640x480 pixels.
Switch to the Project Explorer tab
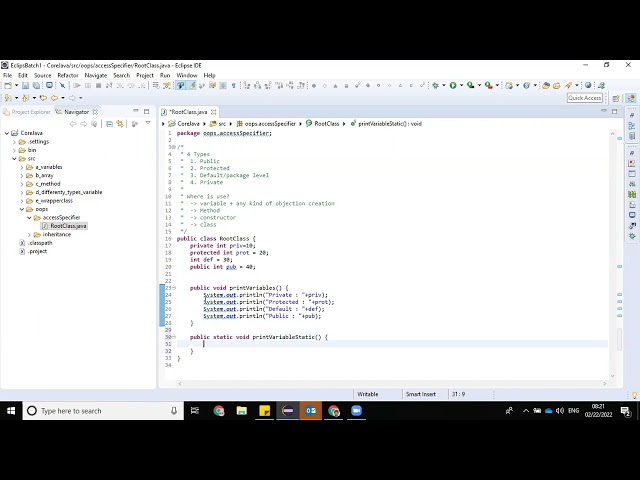(27, 112)
